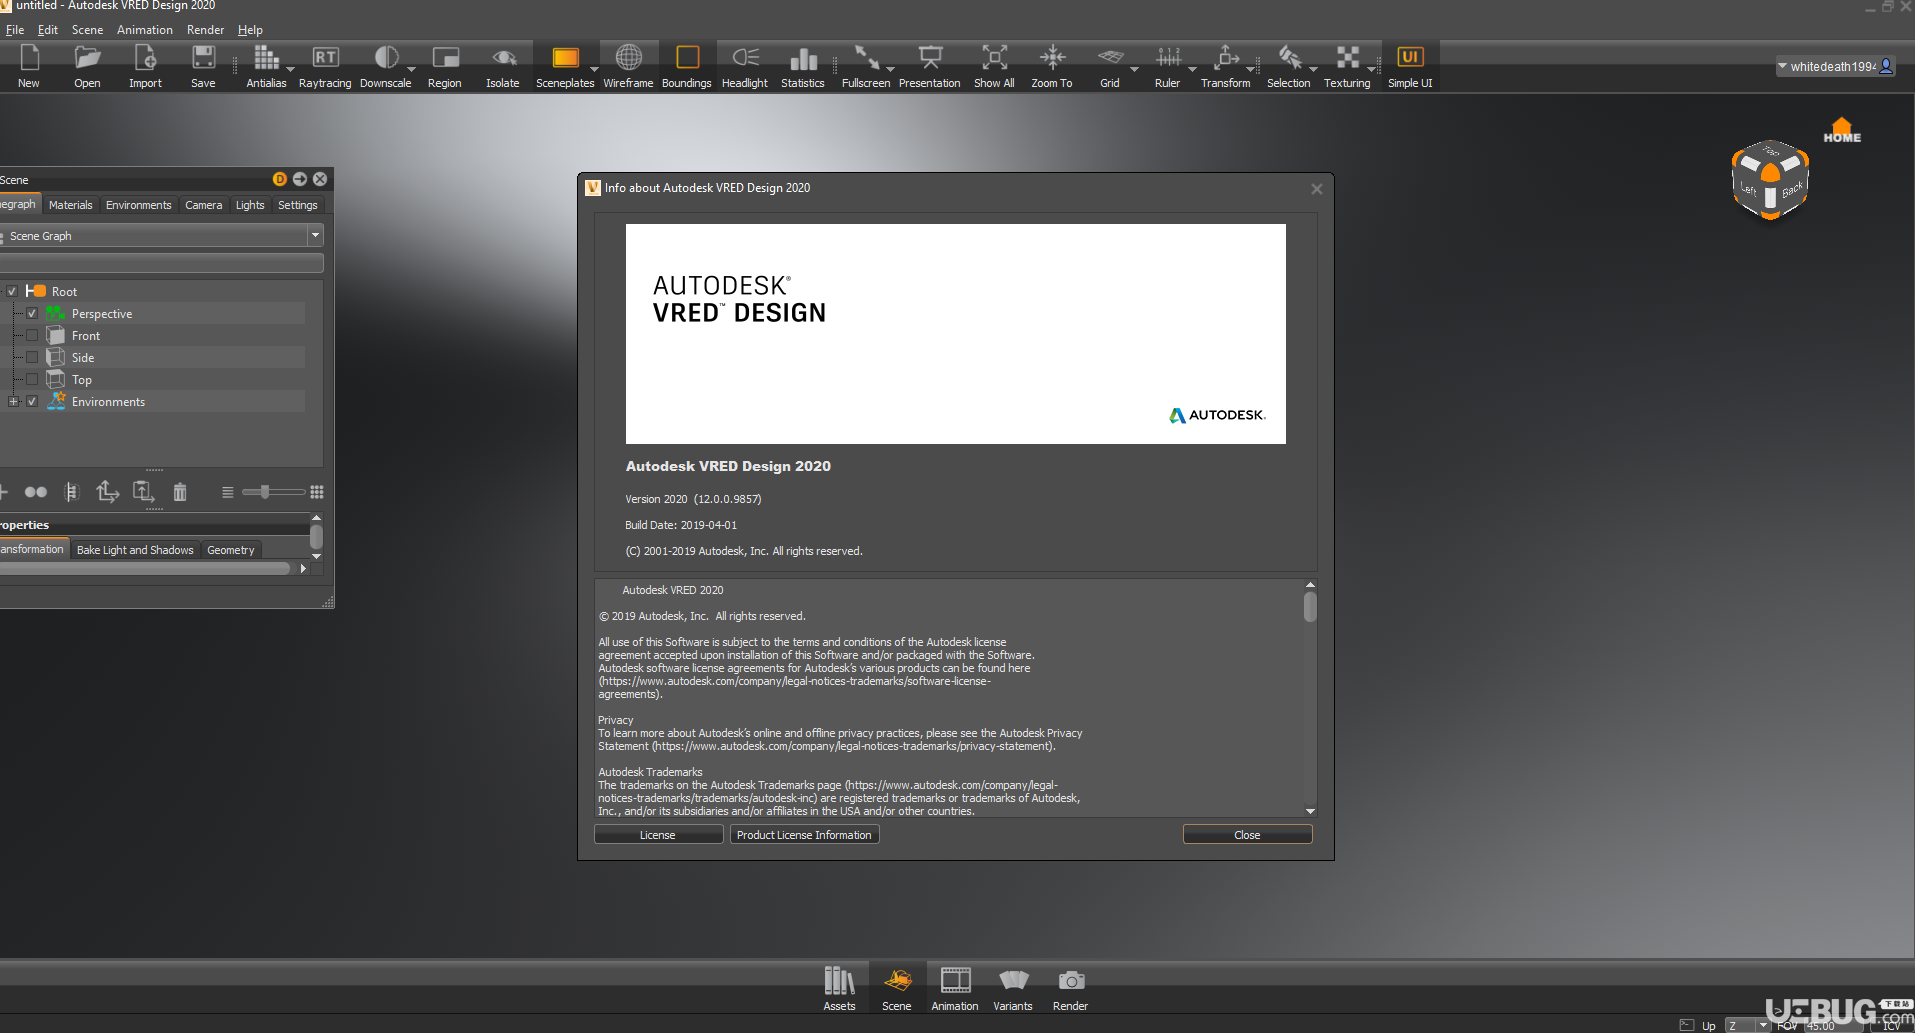Image resolution: width=1915 pixels, height=1033 pixels.
Task: Check the Side camera checkbox
Action: 32,357
